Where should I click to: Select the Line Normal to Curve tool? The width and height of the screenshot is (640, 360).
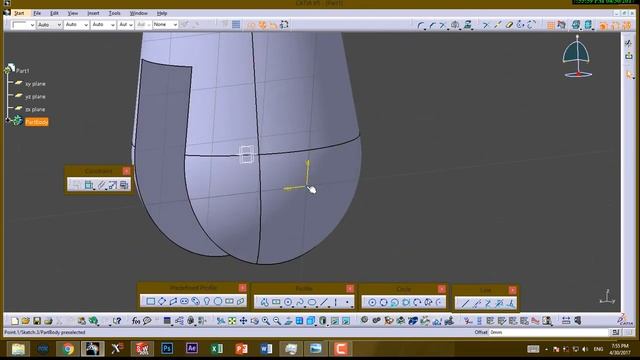click(510, 303)
